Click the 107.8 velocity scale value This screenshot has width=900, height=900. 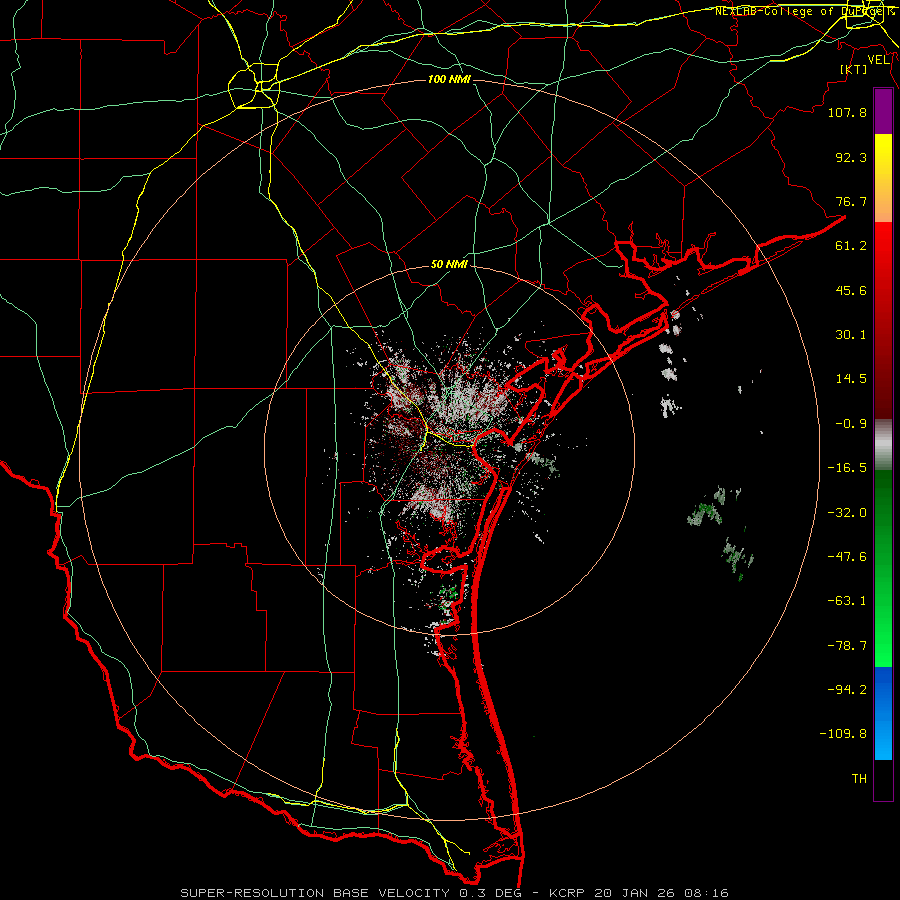click(847, 112)
